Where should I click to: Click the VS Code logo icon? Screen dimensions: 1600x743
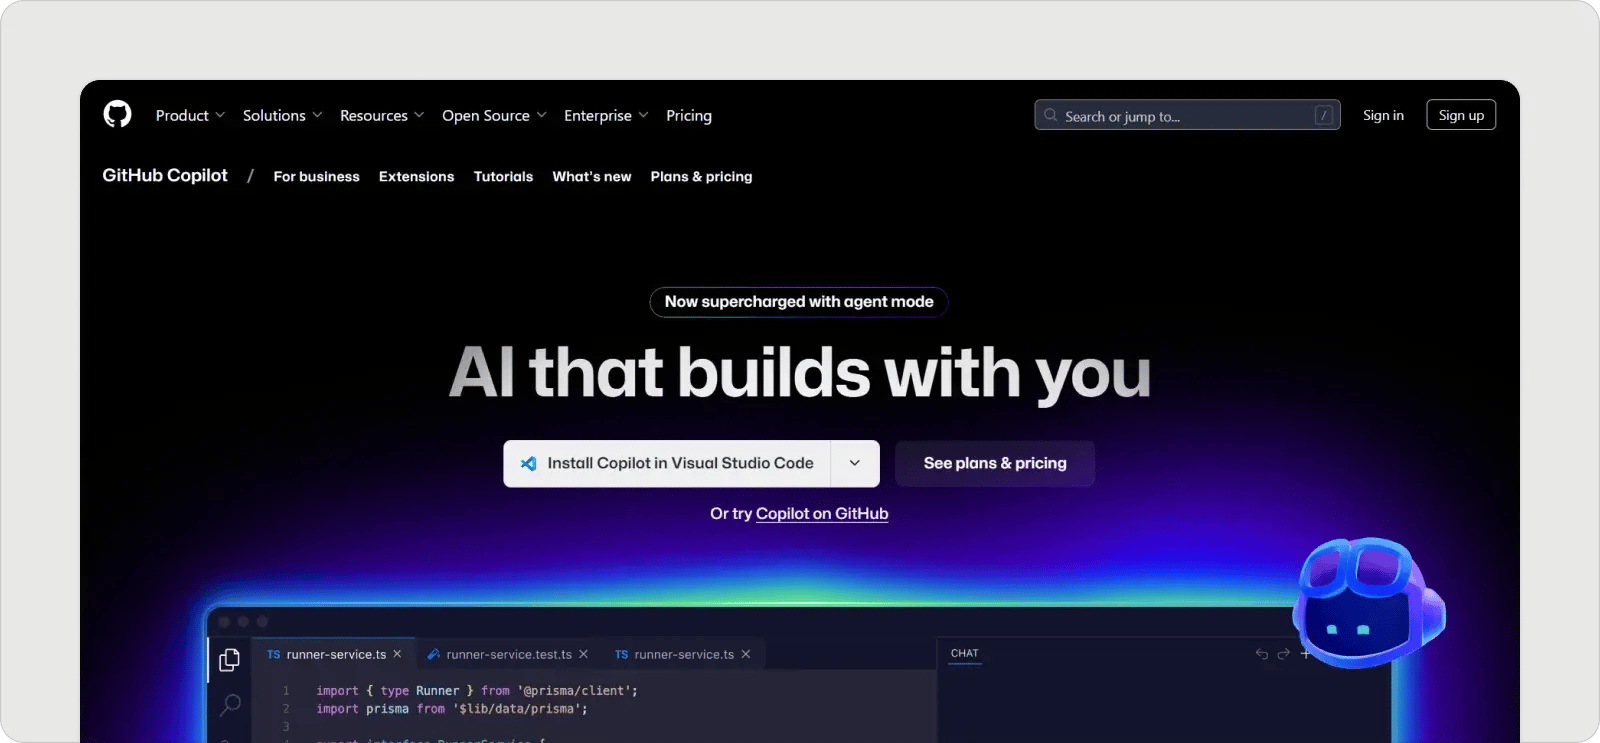pos(529,464)
